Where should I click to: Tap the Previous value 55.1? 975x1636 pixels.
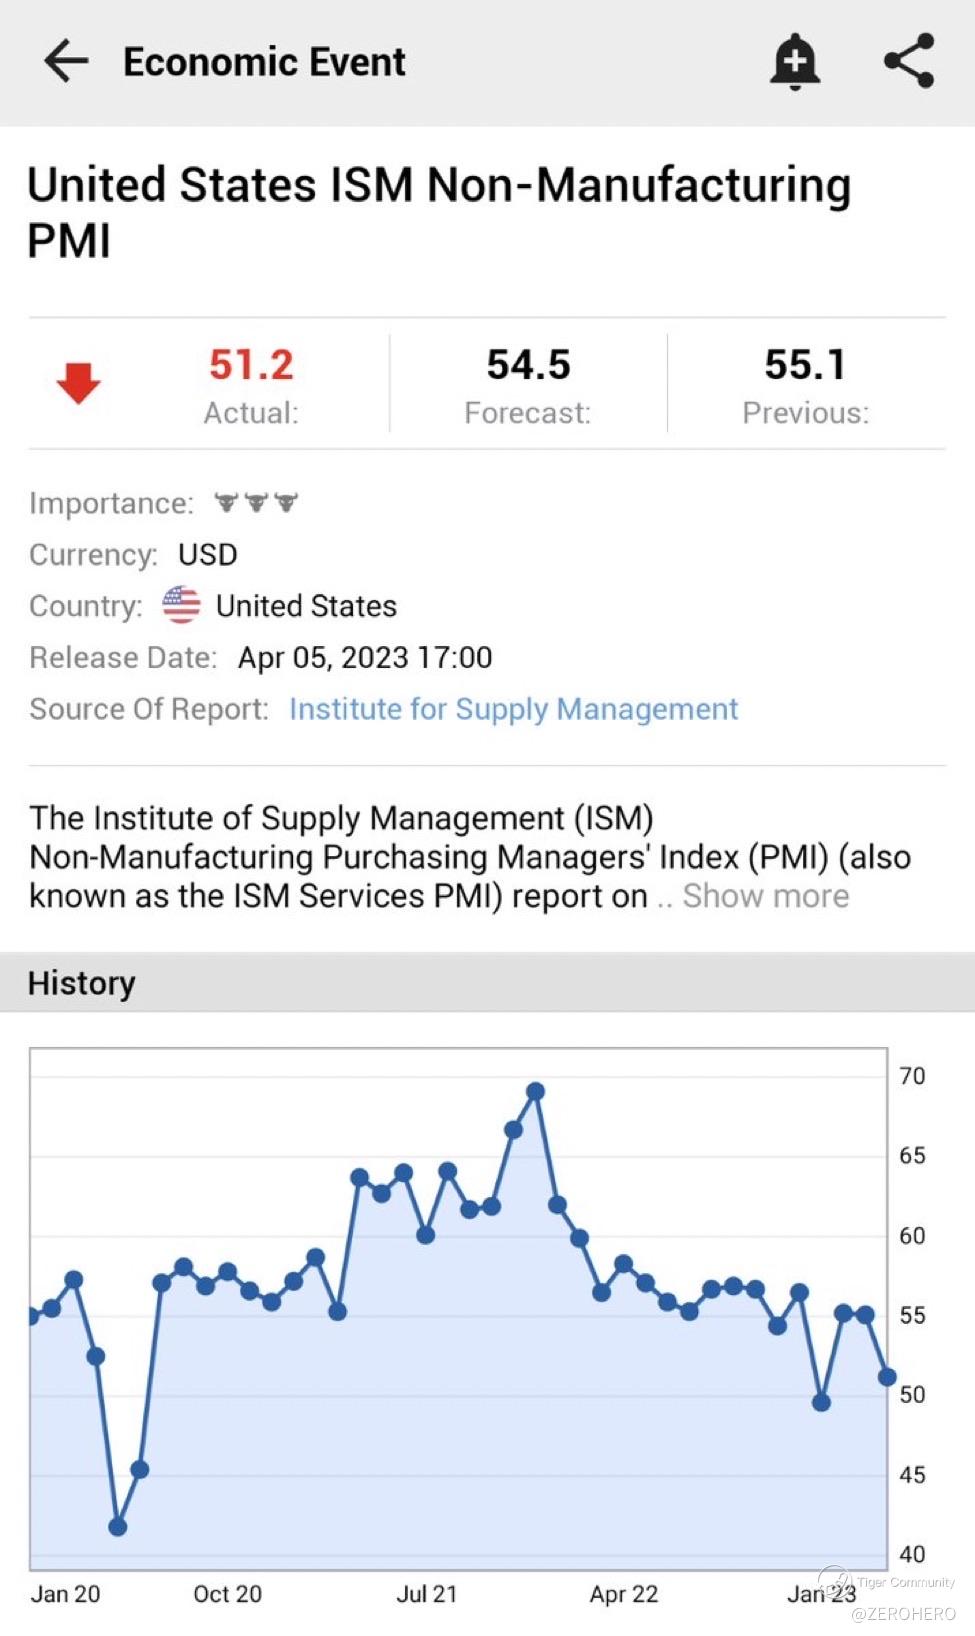[x=805, y=365]
